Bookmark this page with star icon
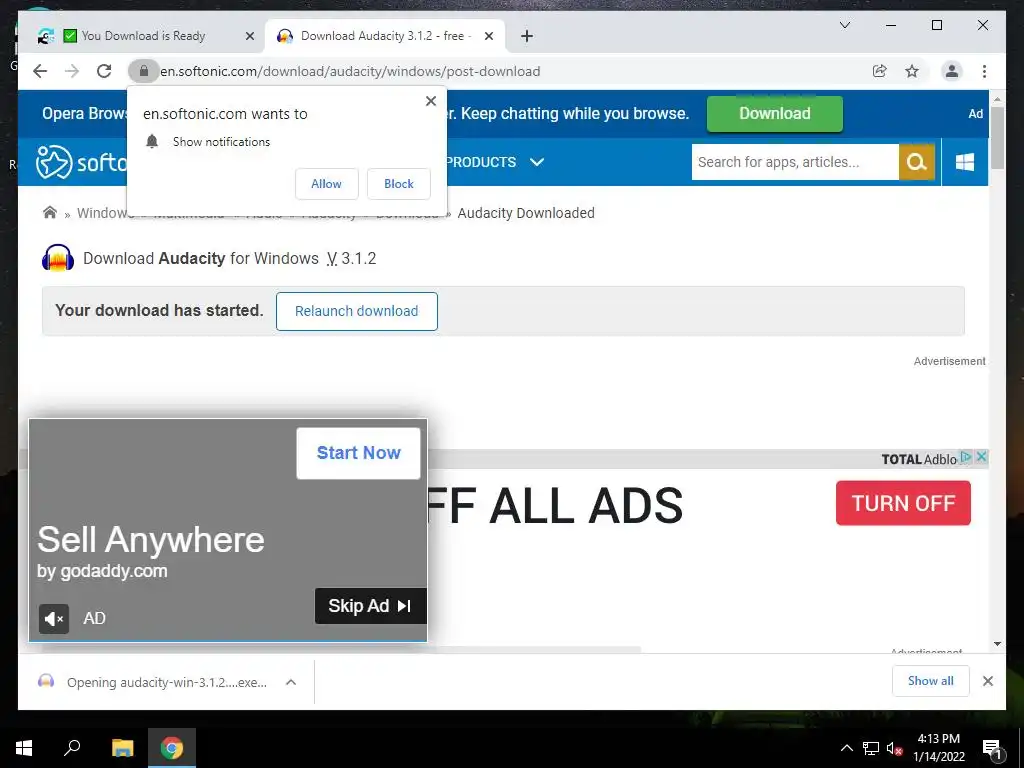The width and height of the screenshot is (1024, 768). tap(912, 71)
